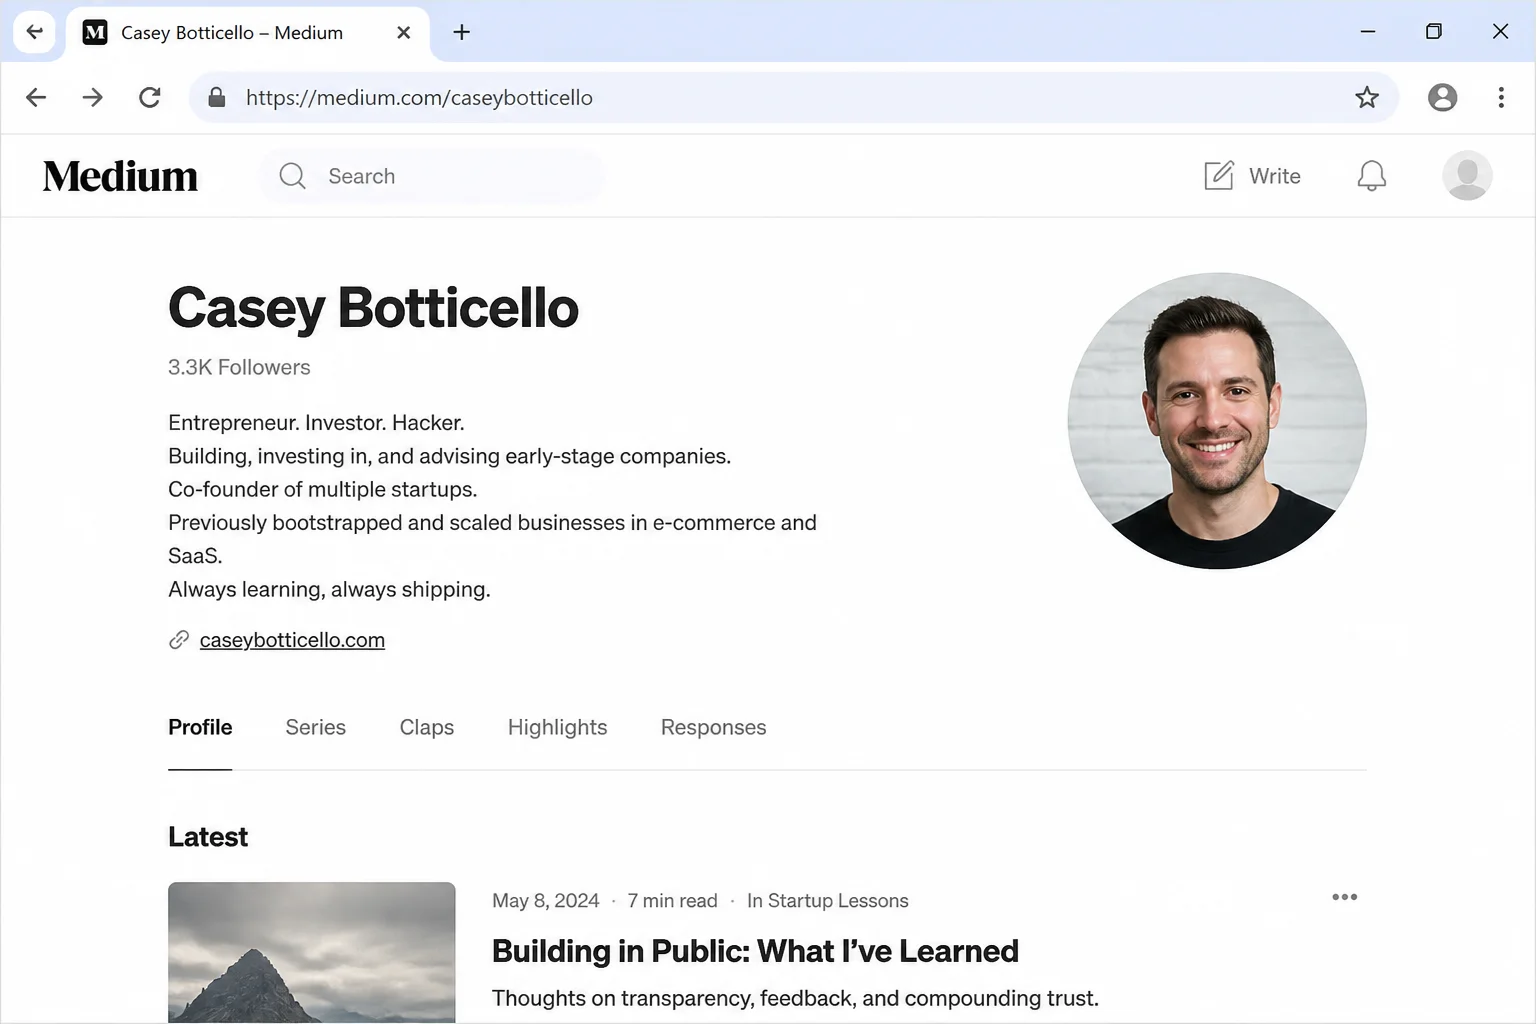
Task: Open the article's three-dot more options
Action: (1345, 897)
